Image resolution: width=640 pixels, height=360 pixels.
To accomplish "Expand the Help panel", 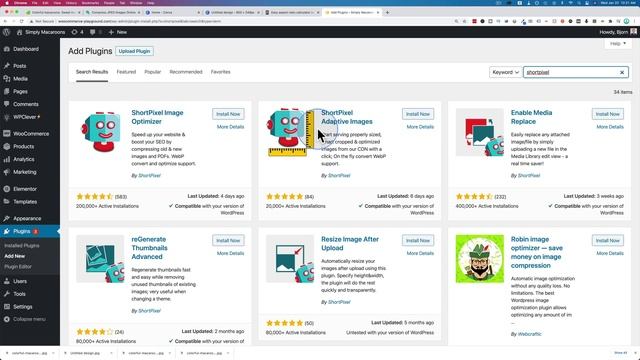I will 618,43.
